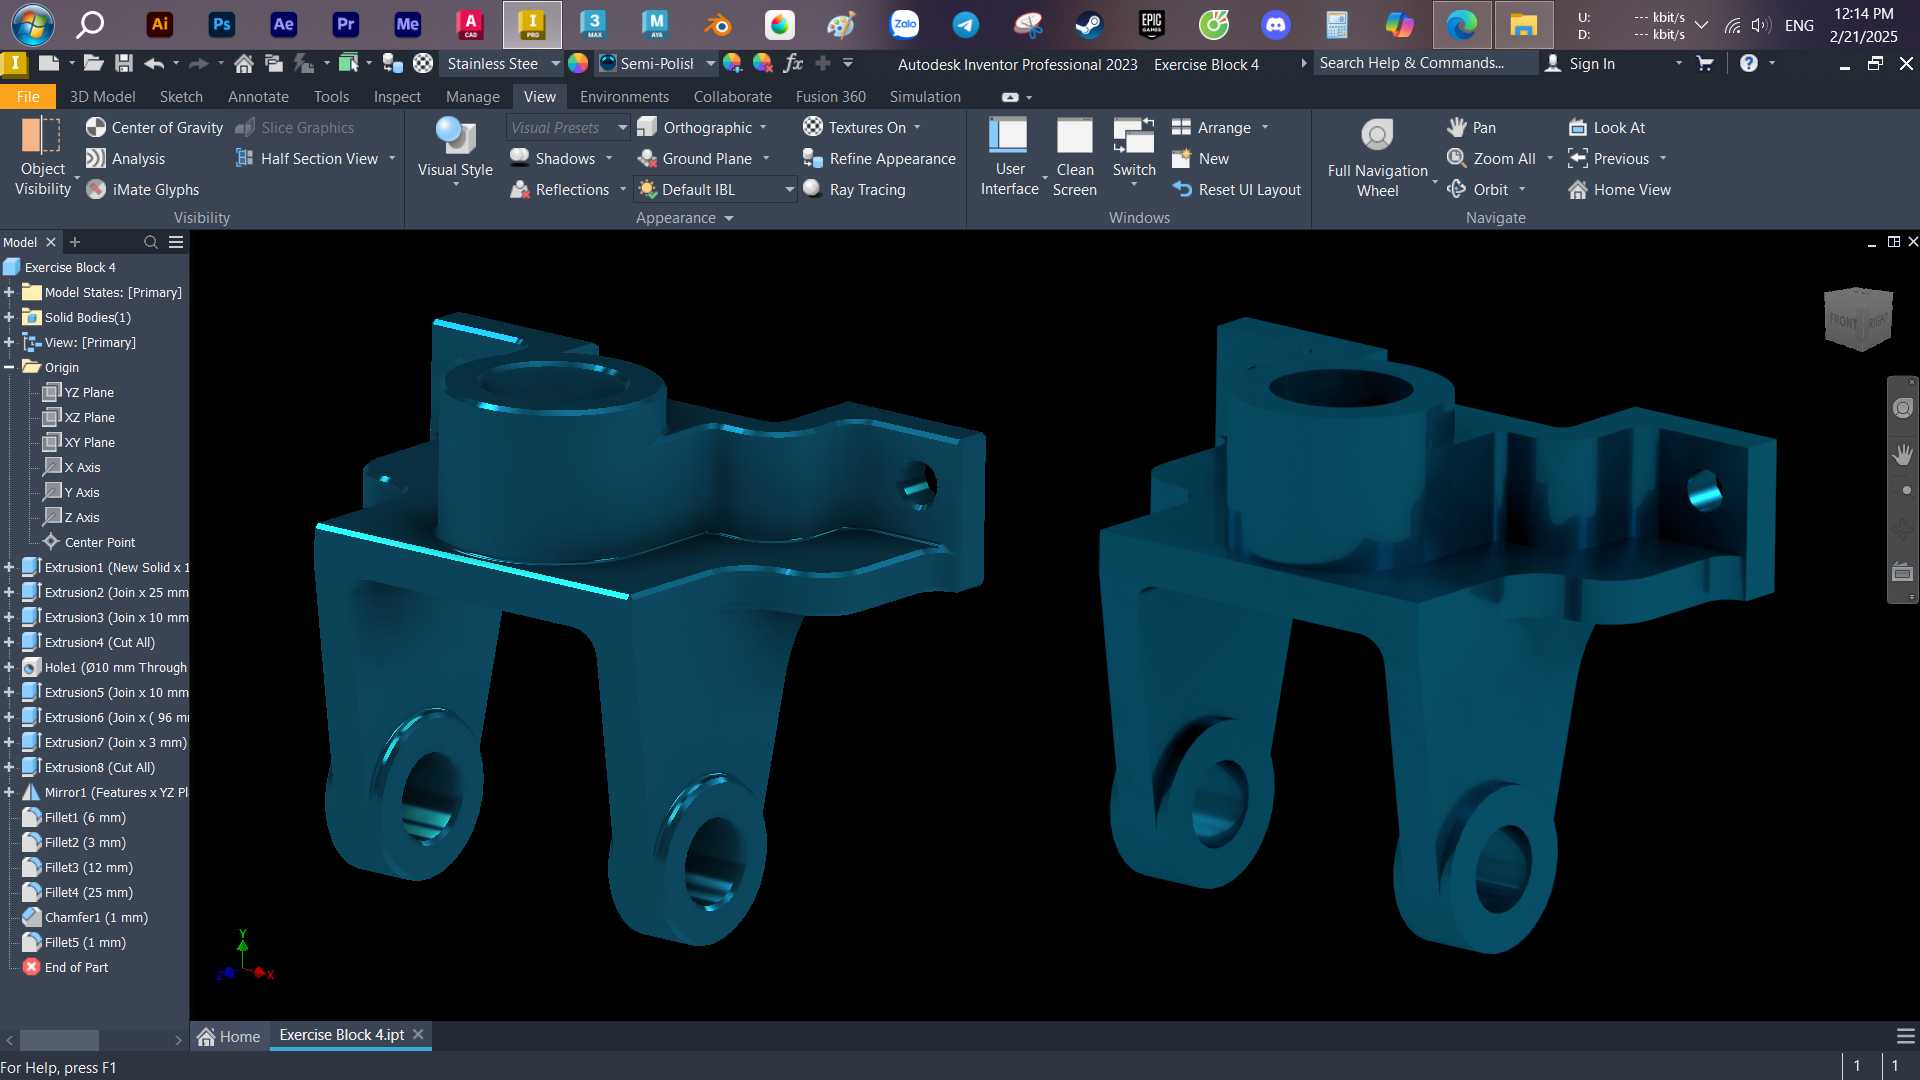The width and height of the screenshot is (1920, 1080).
Task: Click the Appearance panel expander arrow
Action: click(729, 218)
